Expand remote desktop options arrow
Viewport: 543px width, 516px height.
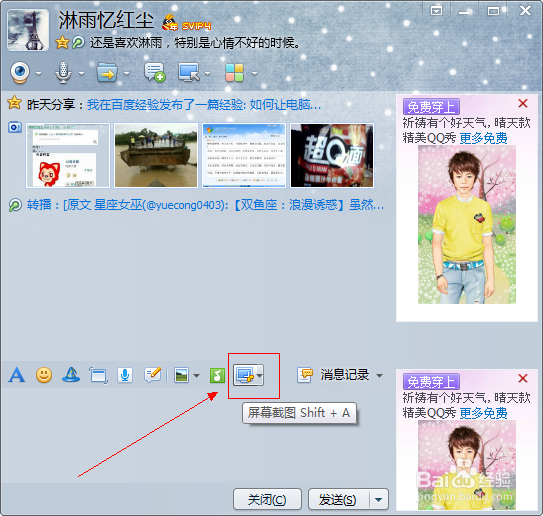[207, 73]
